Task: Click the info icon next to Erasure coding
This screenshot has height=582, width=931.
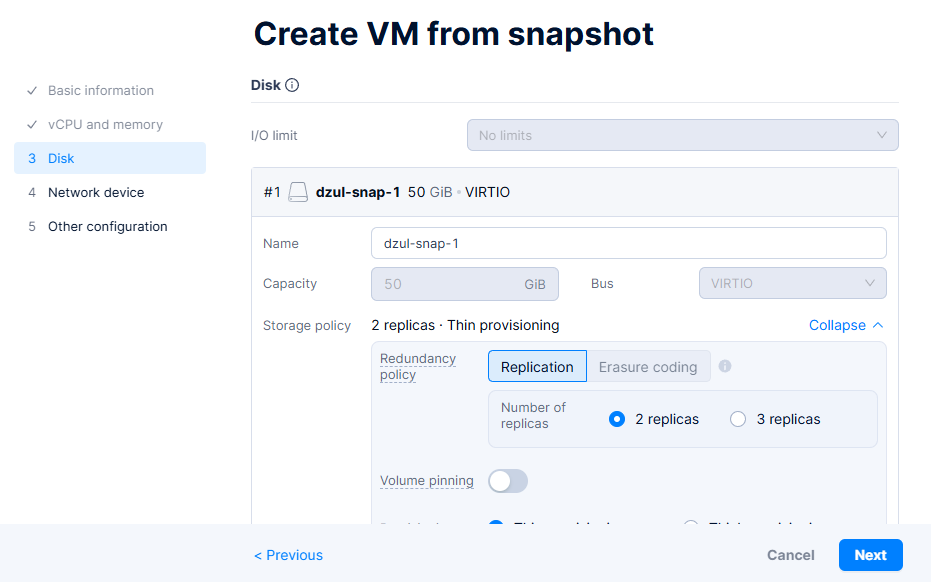Action: tap(725, 366)
